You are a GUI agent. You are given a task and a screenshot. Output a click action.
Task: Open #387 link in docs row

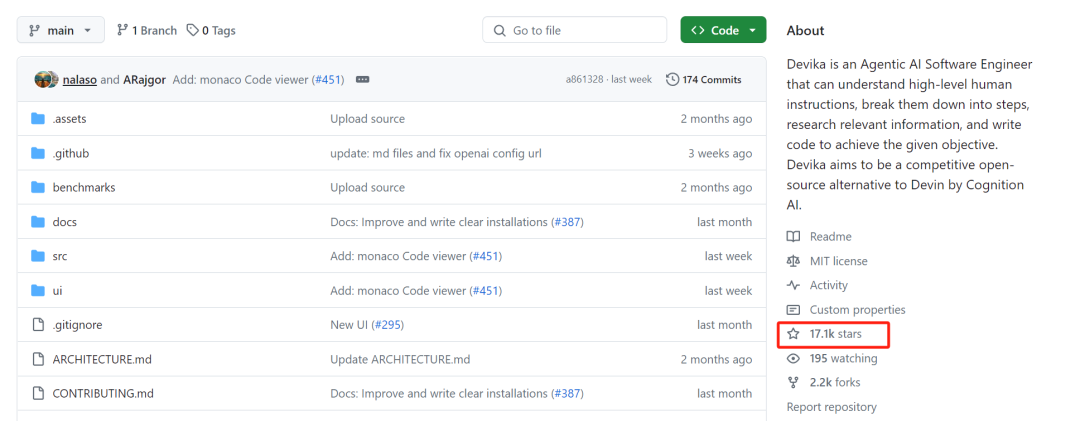[568, 222]
